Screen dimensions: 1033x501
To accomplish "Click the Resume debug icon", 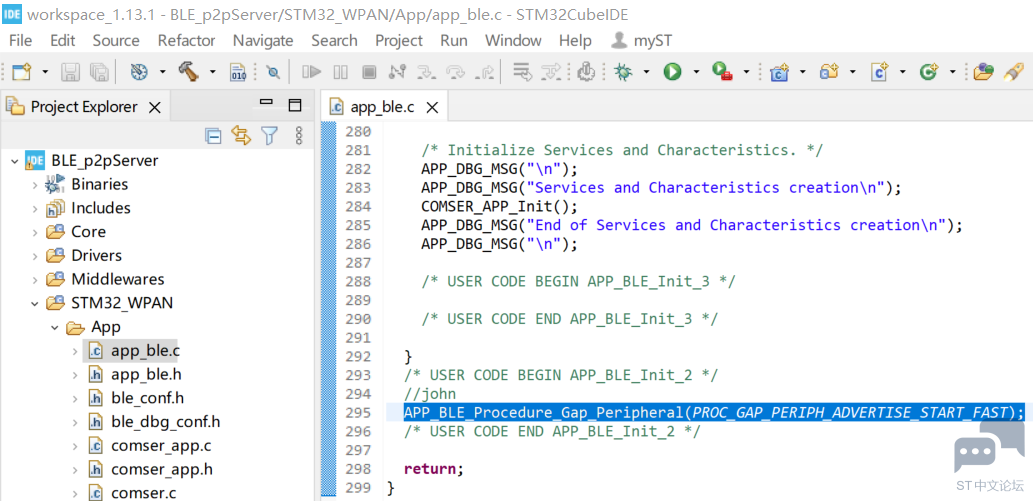I will [311, 72].
